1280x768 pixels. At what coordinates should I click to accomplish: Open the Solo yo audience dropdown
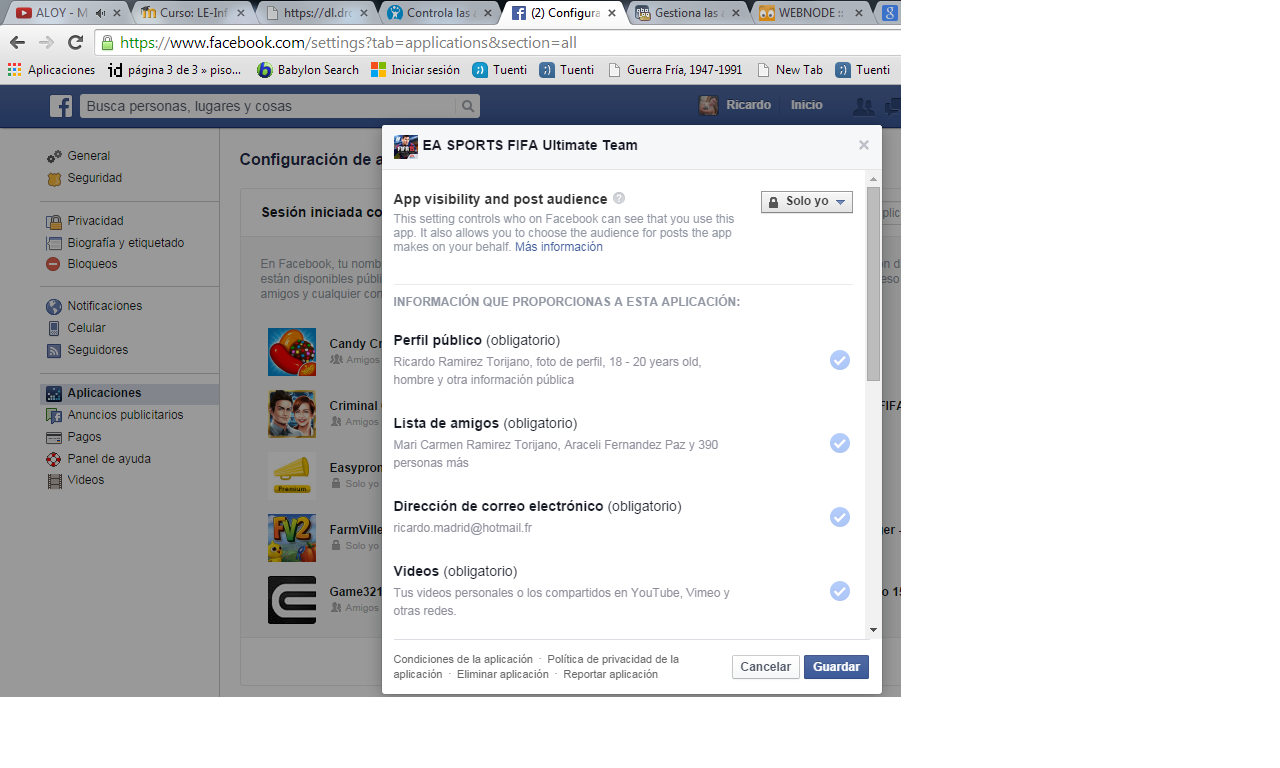(x=807, y=201)
